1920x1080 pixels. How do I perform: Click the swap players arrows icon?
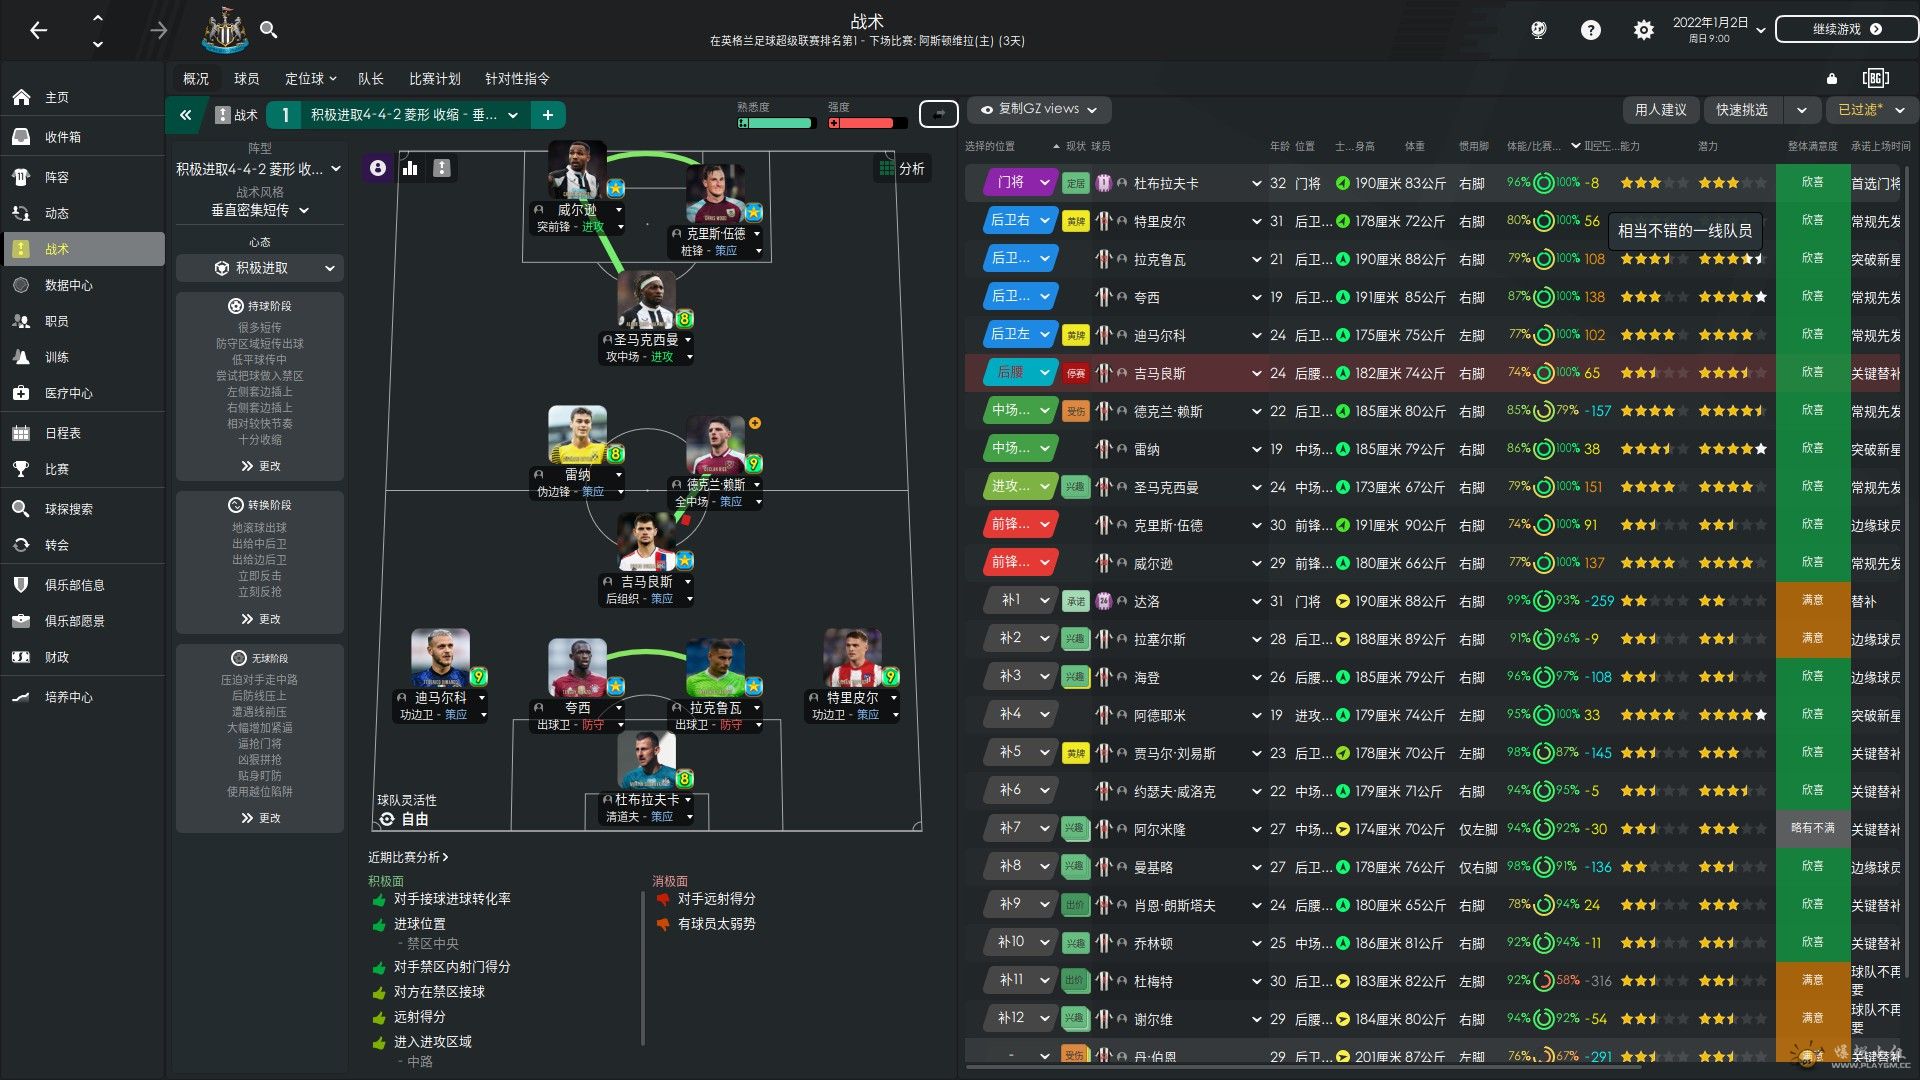click(938, 114)
